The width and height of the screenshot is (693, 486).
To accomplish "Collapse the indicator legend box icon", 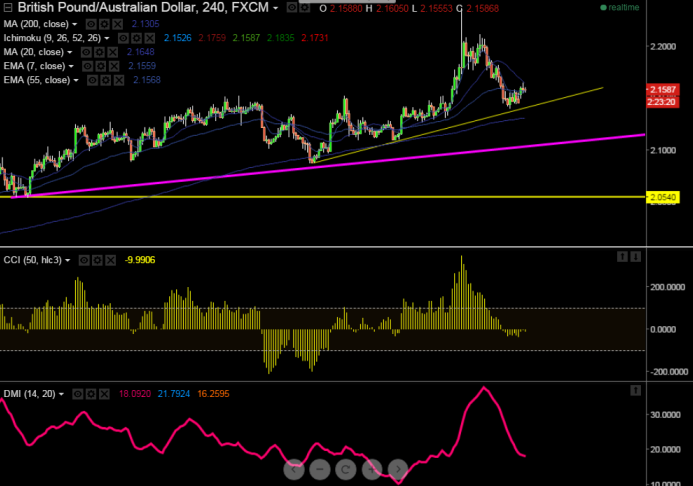I will pyautogui.click(x=8, y=8).
